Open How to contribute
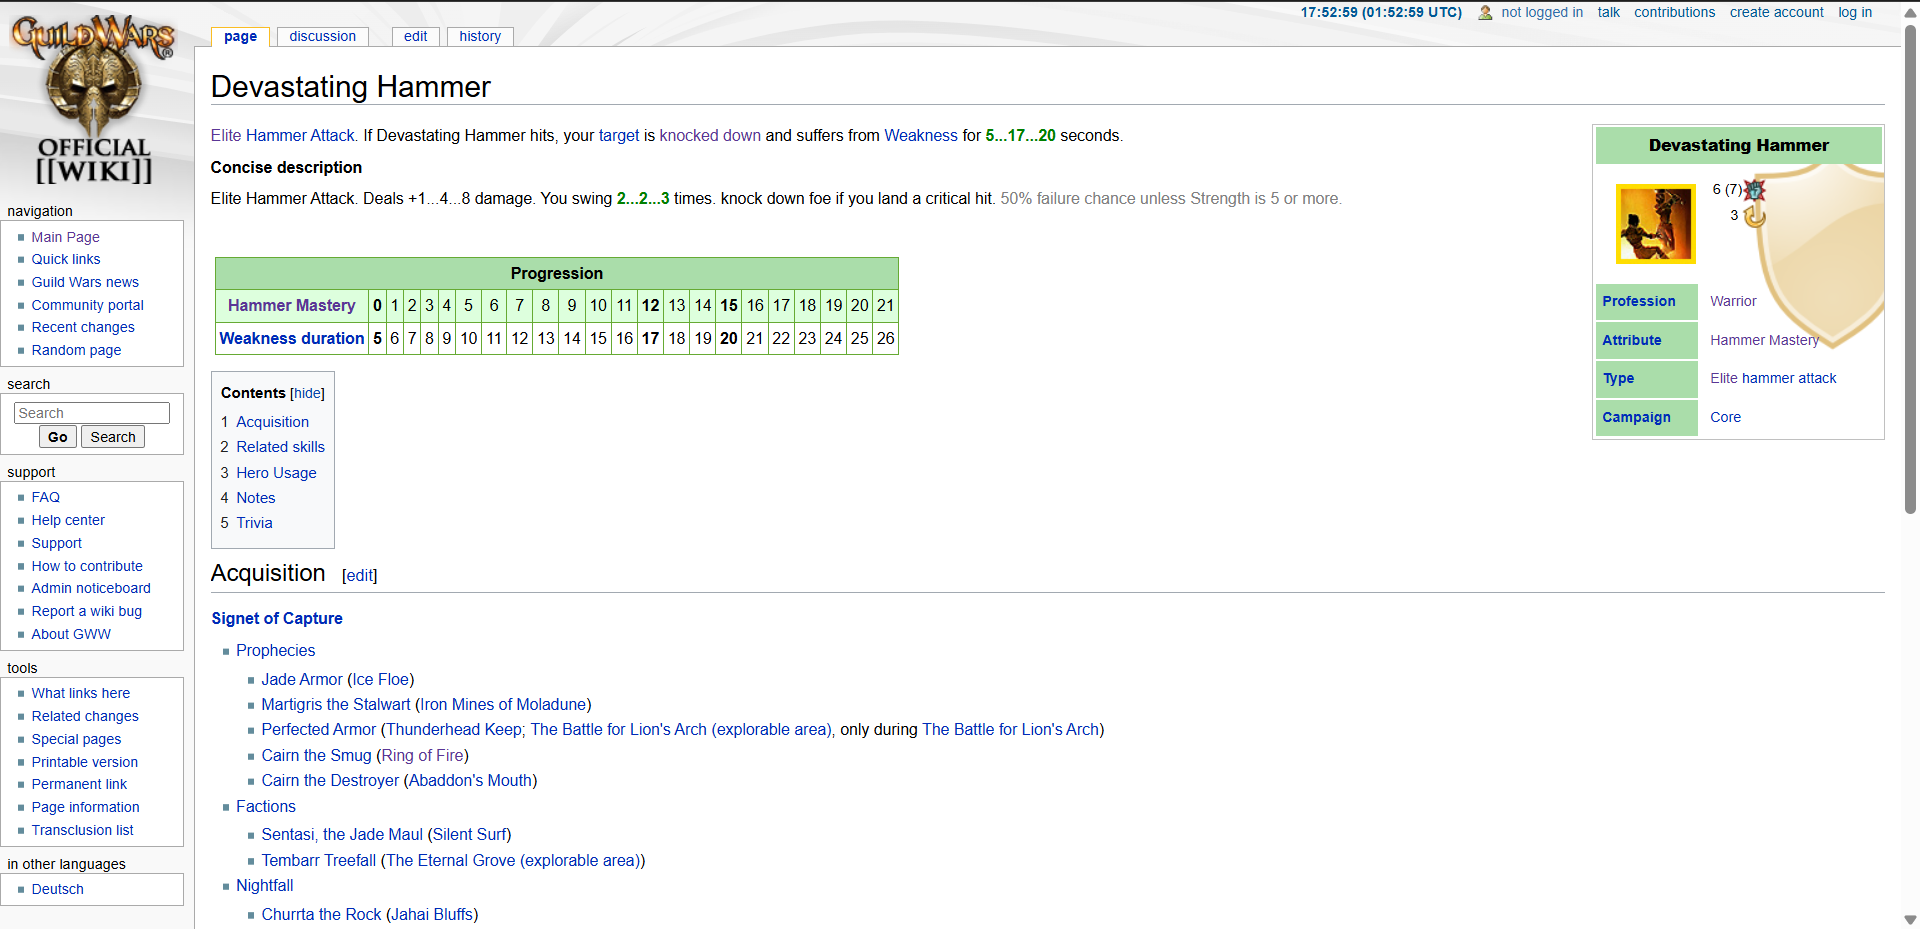Viewport: 1920px width, 929px height. pyautogui.click(x=86, y=566)
